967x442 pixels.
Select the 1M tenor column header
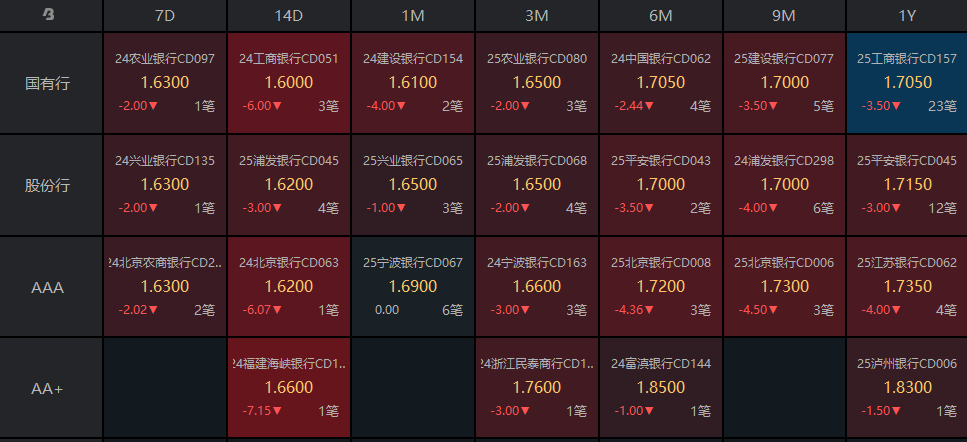tap(413, 16)
